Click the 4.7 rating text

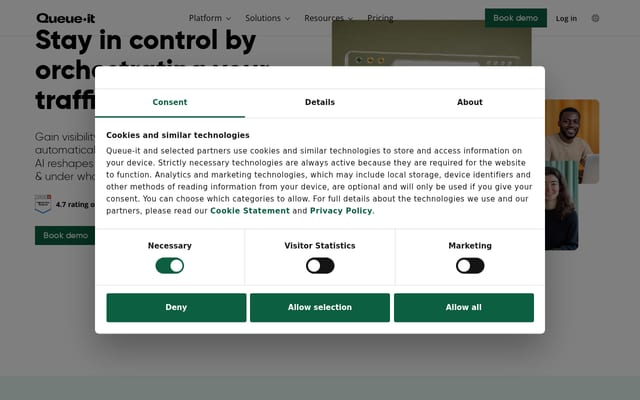pyautogui.click(x=75, y=204)
